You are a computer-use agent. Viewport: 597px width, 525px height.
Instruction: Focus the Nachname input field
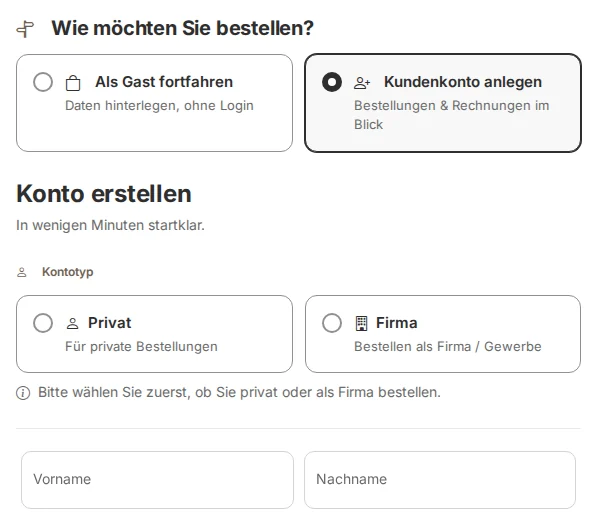[440, 480]
